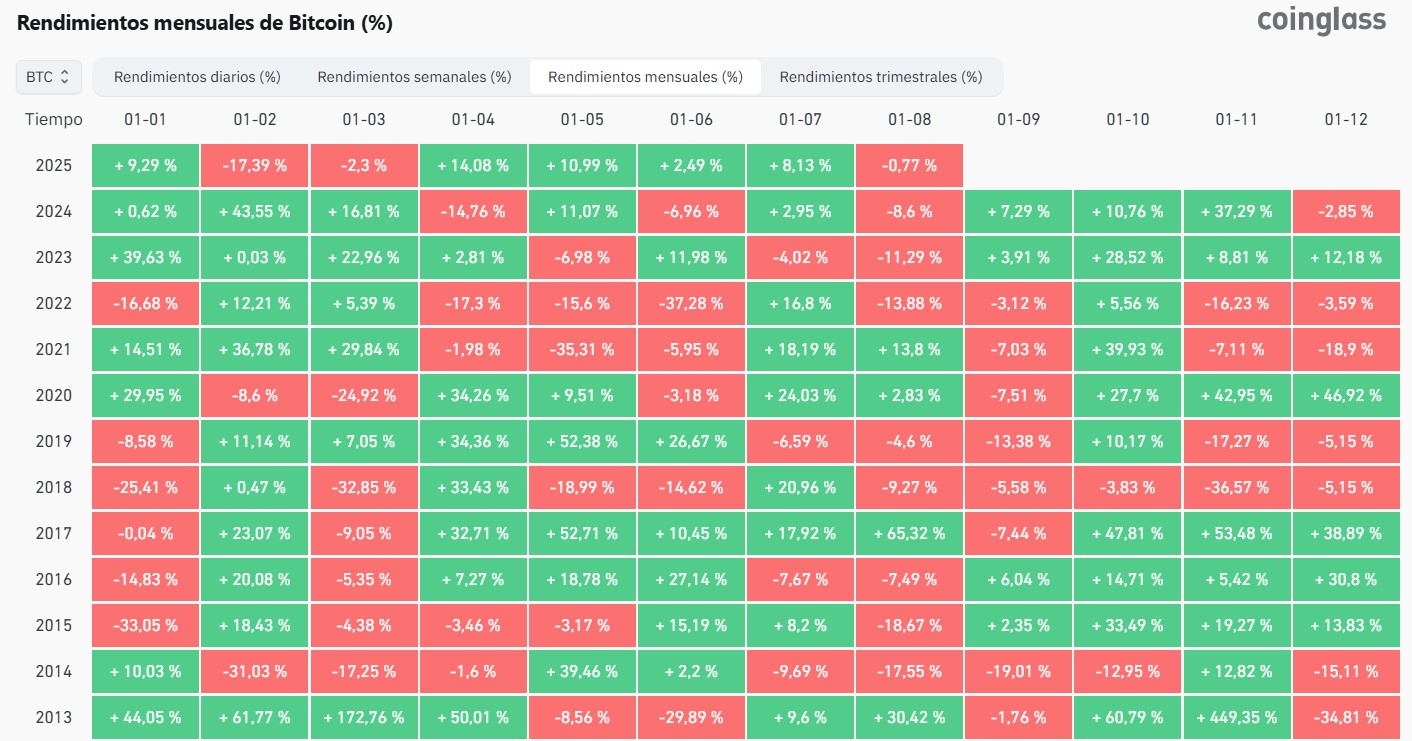
Task: Click the +65,32 % cell in 2017
Action: (909, 533)
